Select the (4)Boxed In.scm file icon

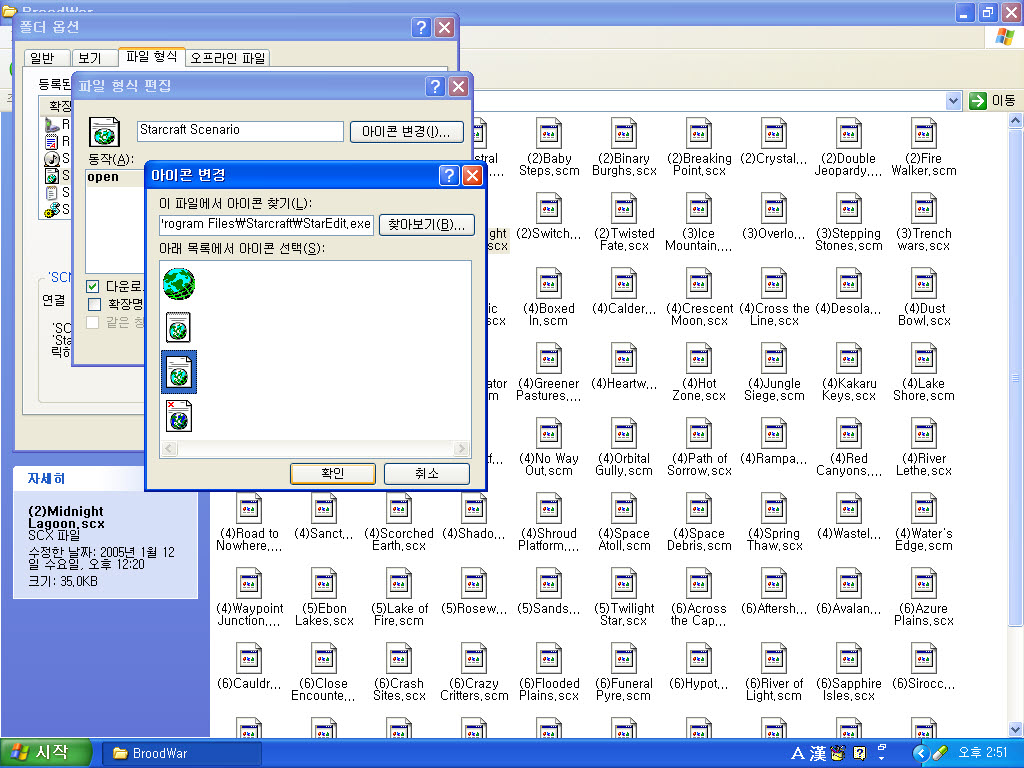point(549,284)
